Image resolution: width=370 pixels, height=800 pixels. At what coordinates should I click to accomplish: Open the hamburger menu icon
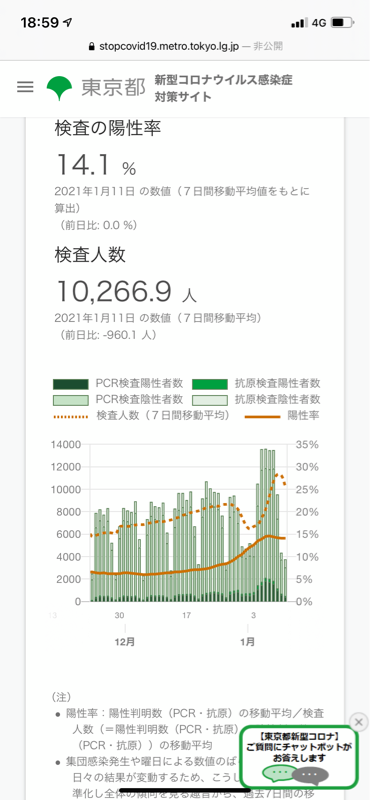[x=25, y=87]
